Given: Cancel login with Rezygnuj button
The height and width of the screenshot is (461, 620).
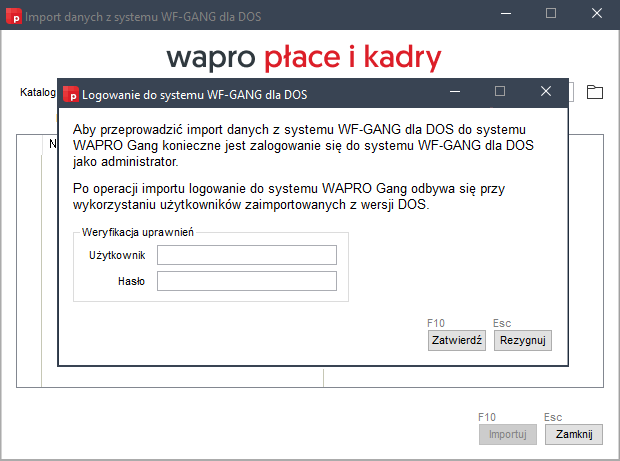Looking at the screenshot, I should coord(523,340).
